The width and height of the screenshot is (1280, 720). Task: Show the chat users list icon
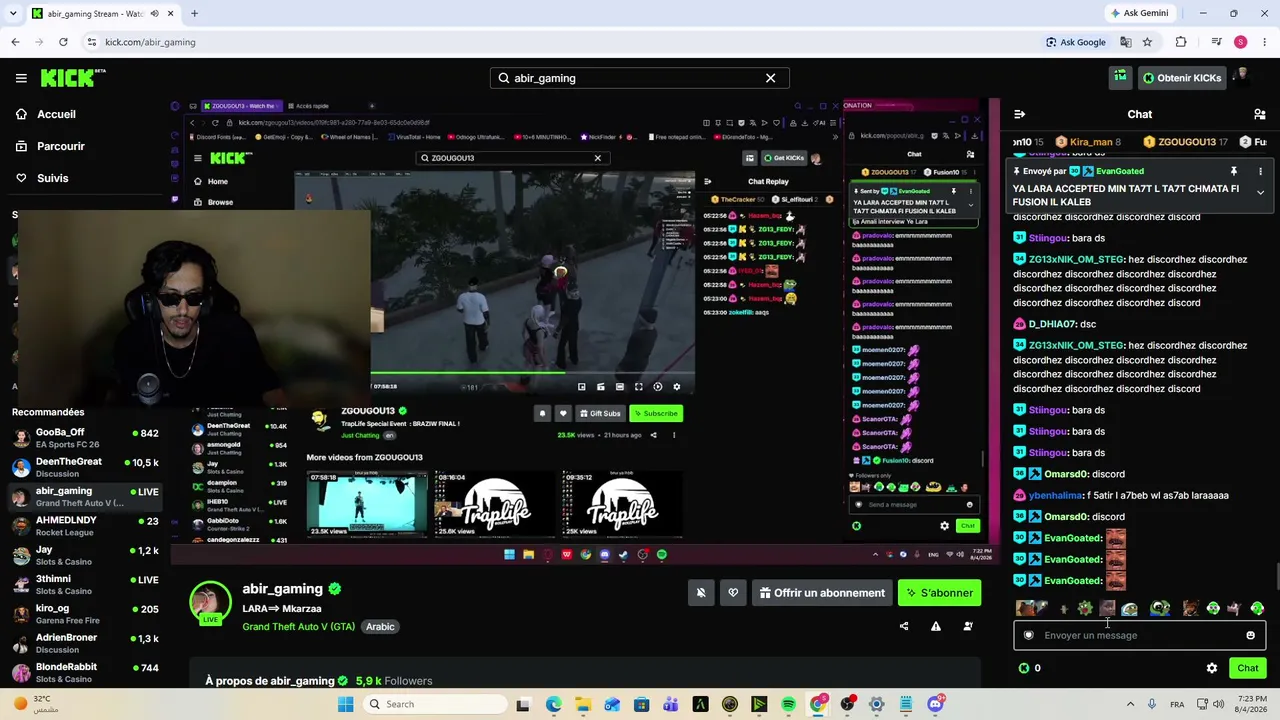click(x=1259, y=114)
